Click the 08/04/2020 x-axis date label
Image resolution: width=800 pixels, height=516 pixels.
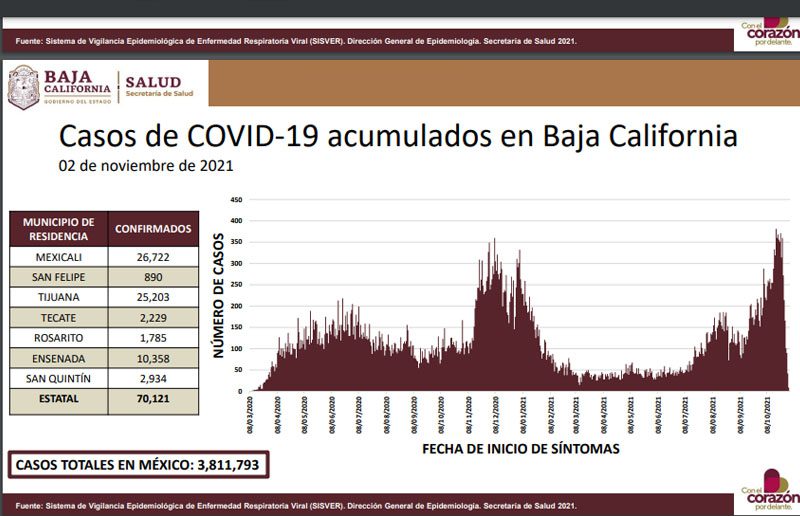tap(278, 415)
